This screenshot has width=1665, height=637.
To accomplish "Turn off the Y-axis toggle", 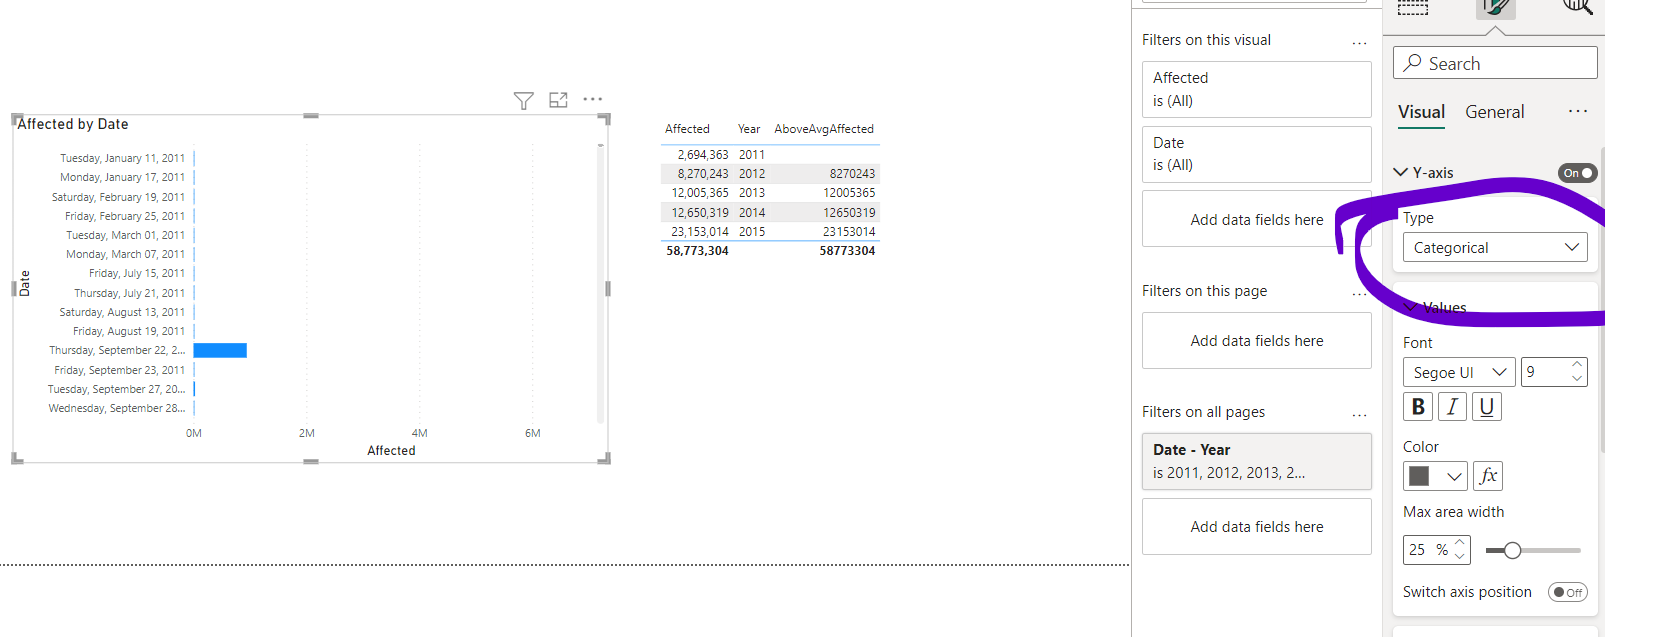I will coord(1577,173).
